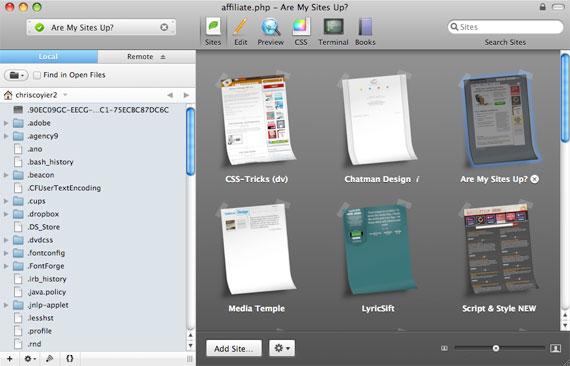Viewport: 570px width, 366px height.
Task: Expand the .dropbox folder
Action: click(6, 214)
